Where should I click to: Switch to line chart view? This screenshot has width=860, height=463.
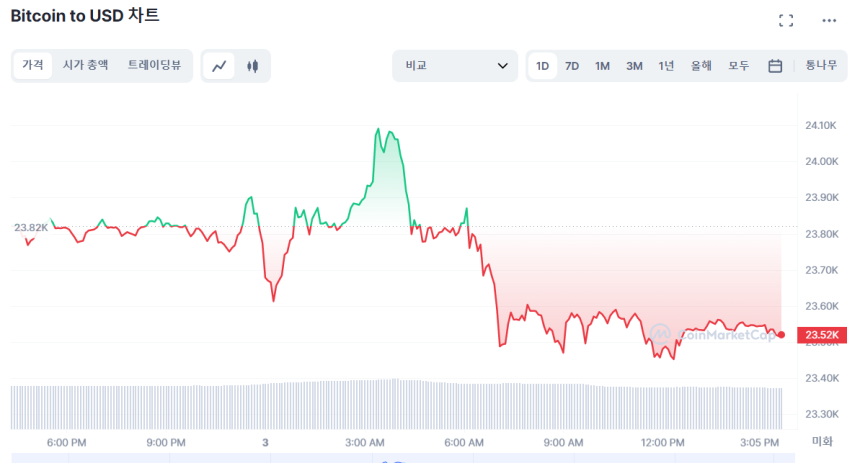click(219, 66)
